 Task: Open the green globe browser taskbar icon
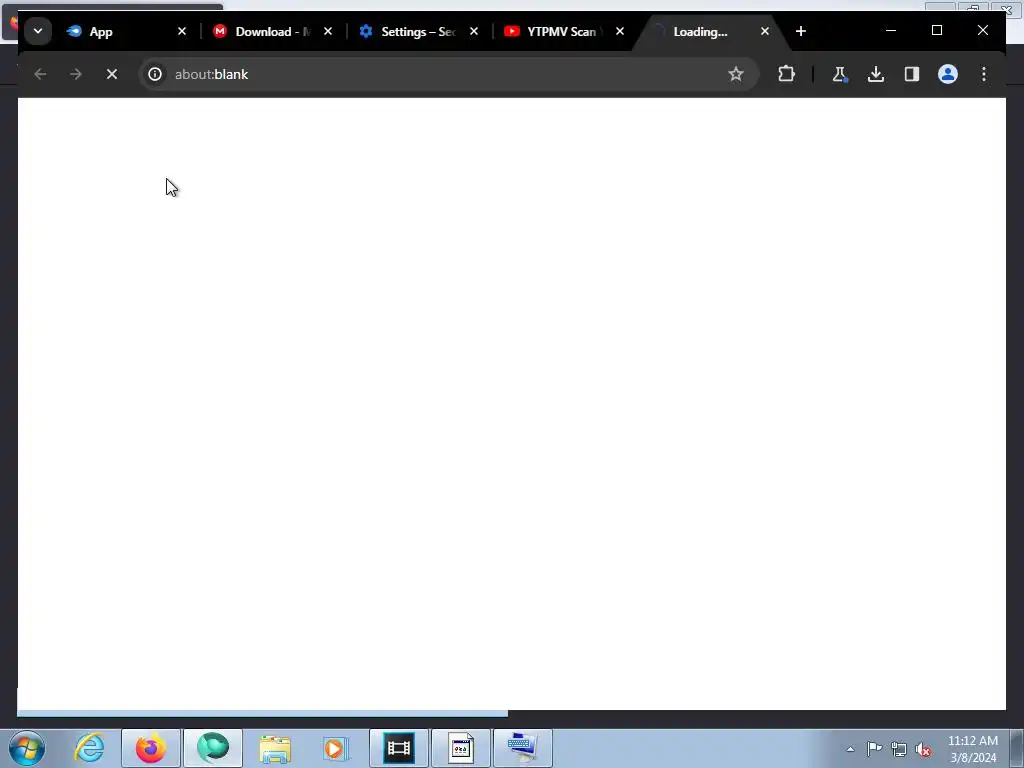pos(213,748)
